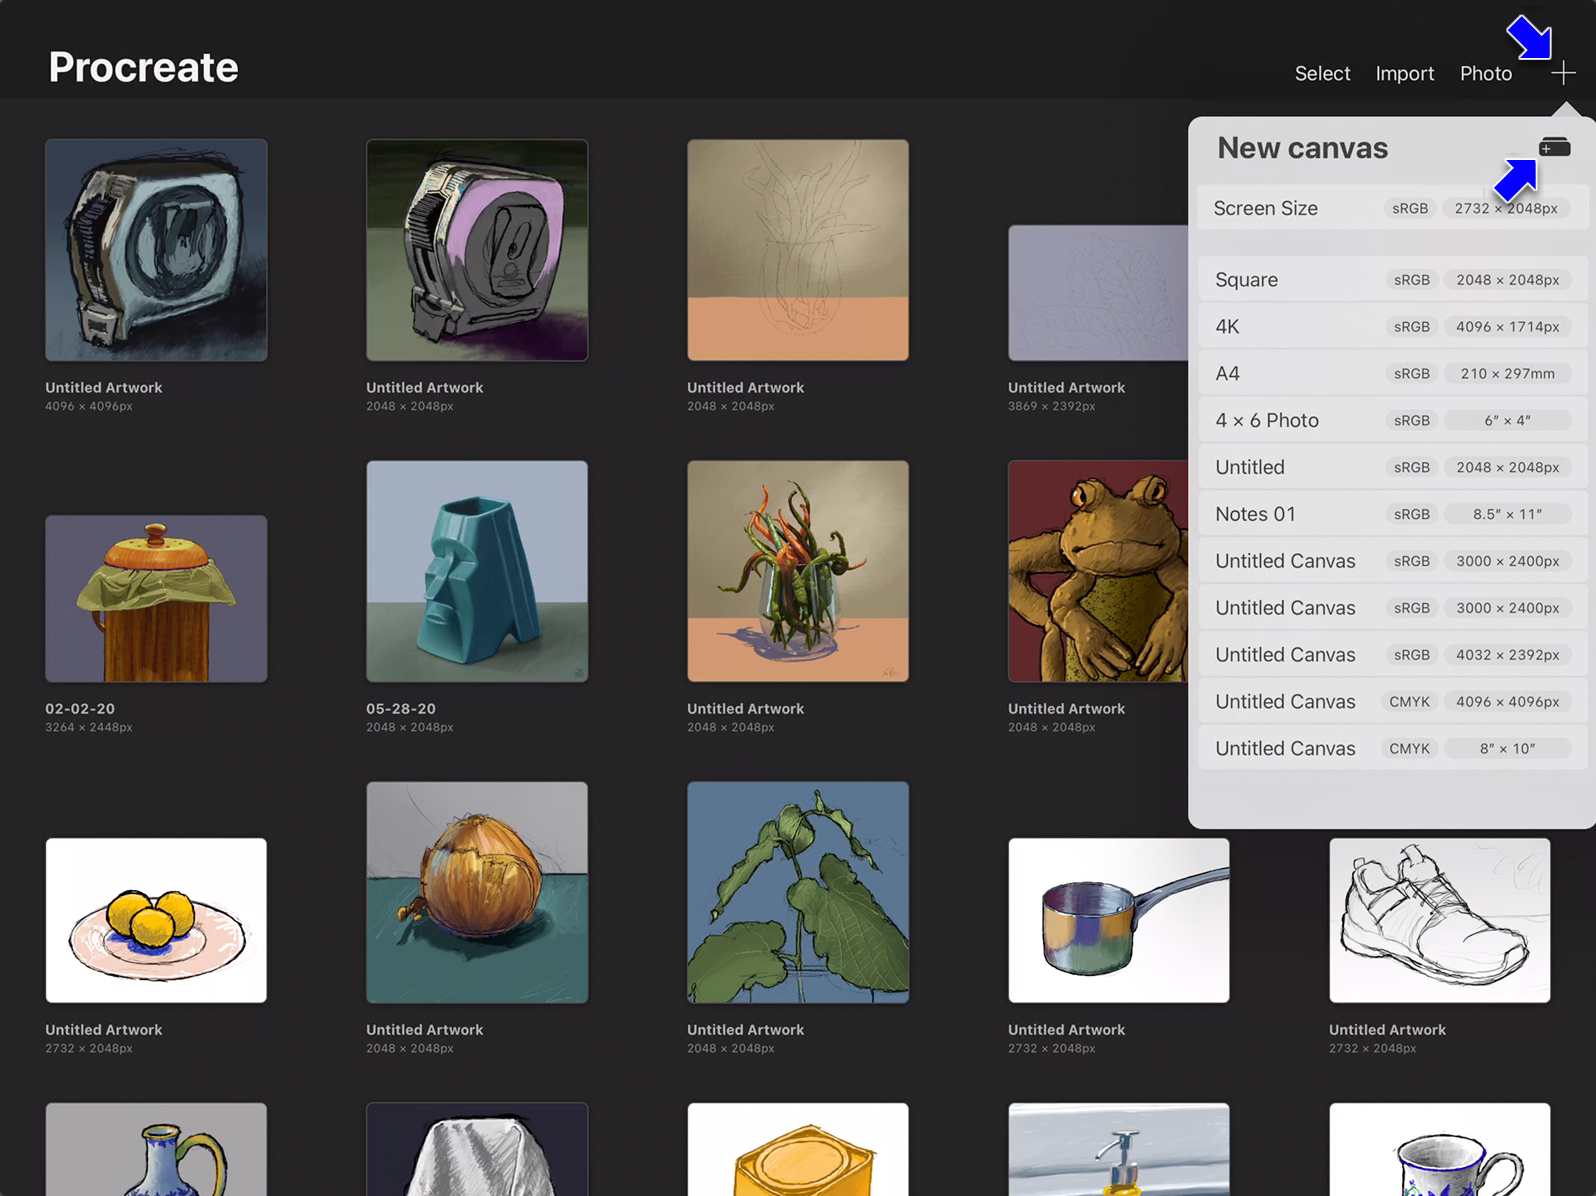Open the blue tape measure artwork
The width and height of the screenshot is (1596, 1196).
click(x=156, y=250)
